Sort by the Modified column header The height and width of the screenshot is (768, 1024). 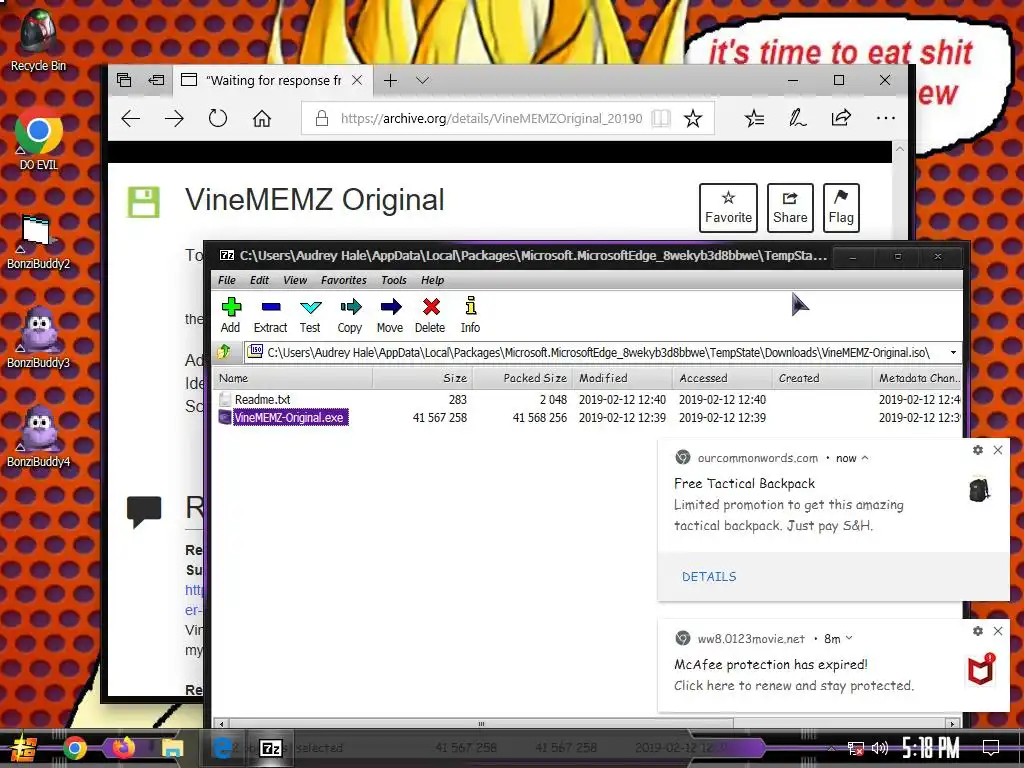coord(622,378)
